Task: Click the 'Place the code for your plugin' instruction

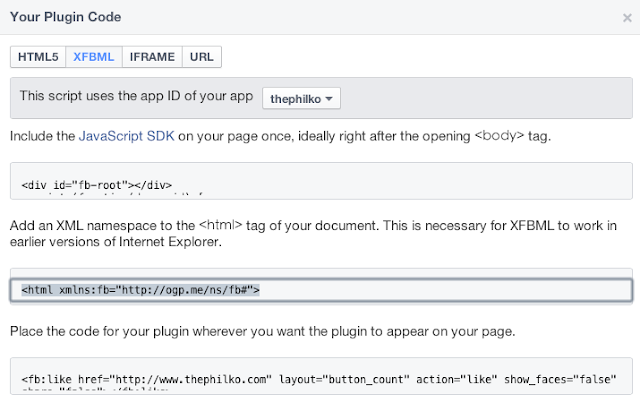Action: click(262, 331)
